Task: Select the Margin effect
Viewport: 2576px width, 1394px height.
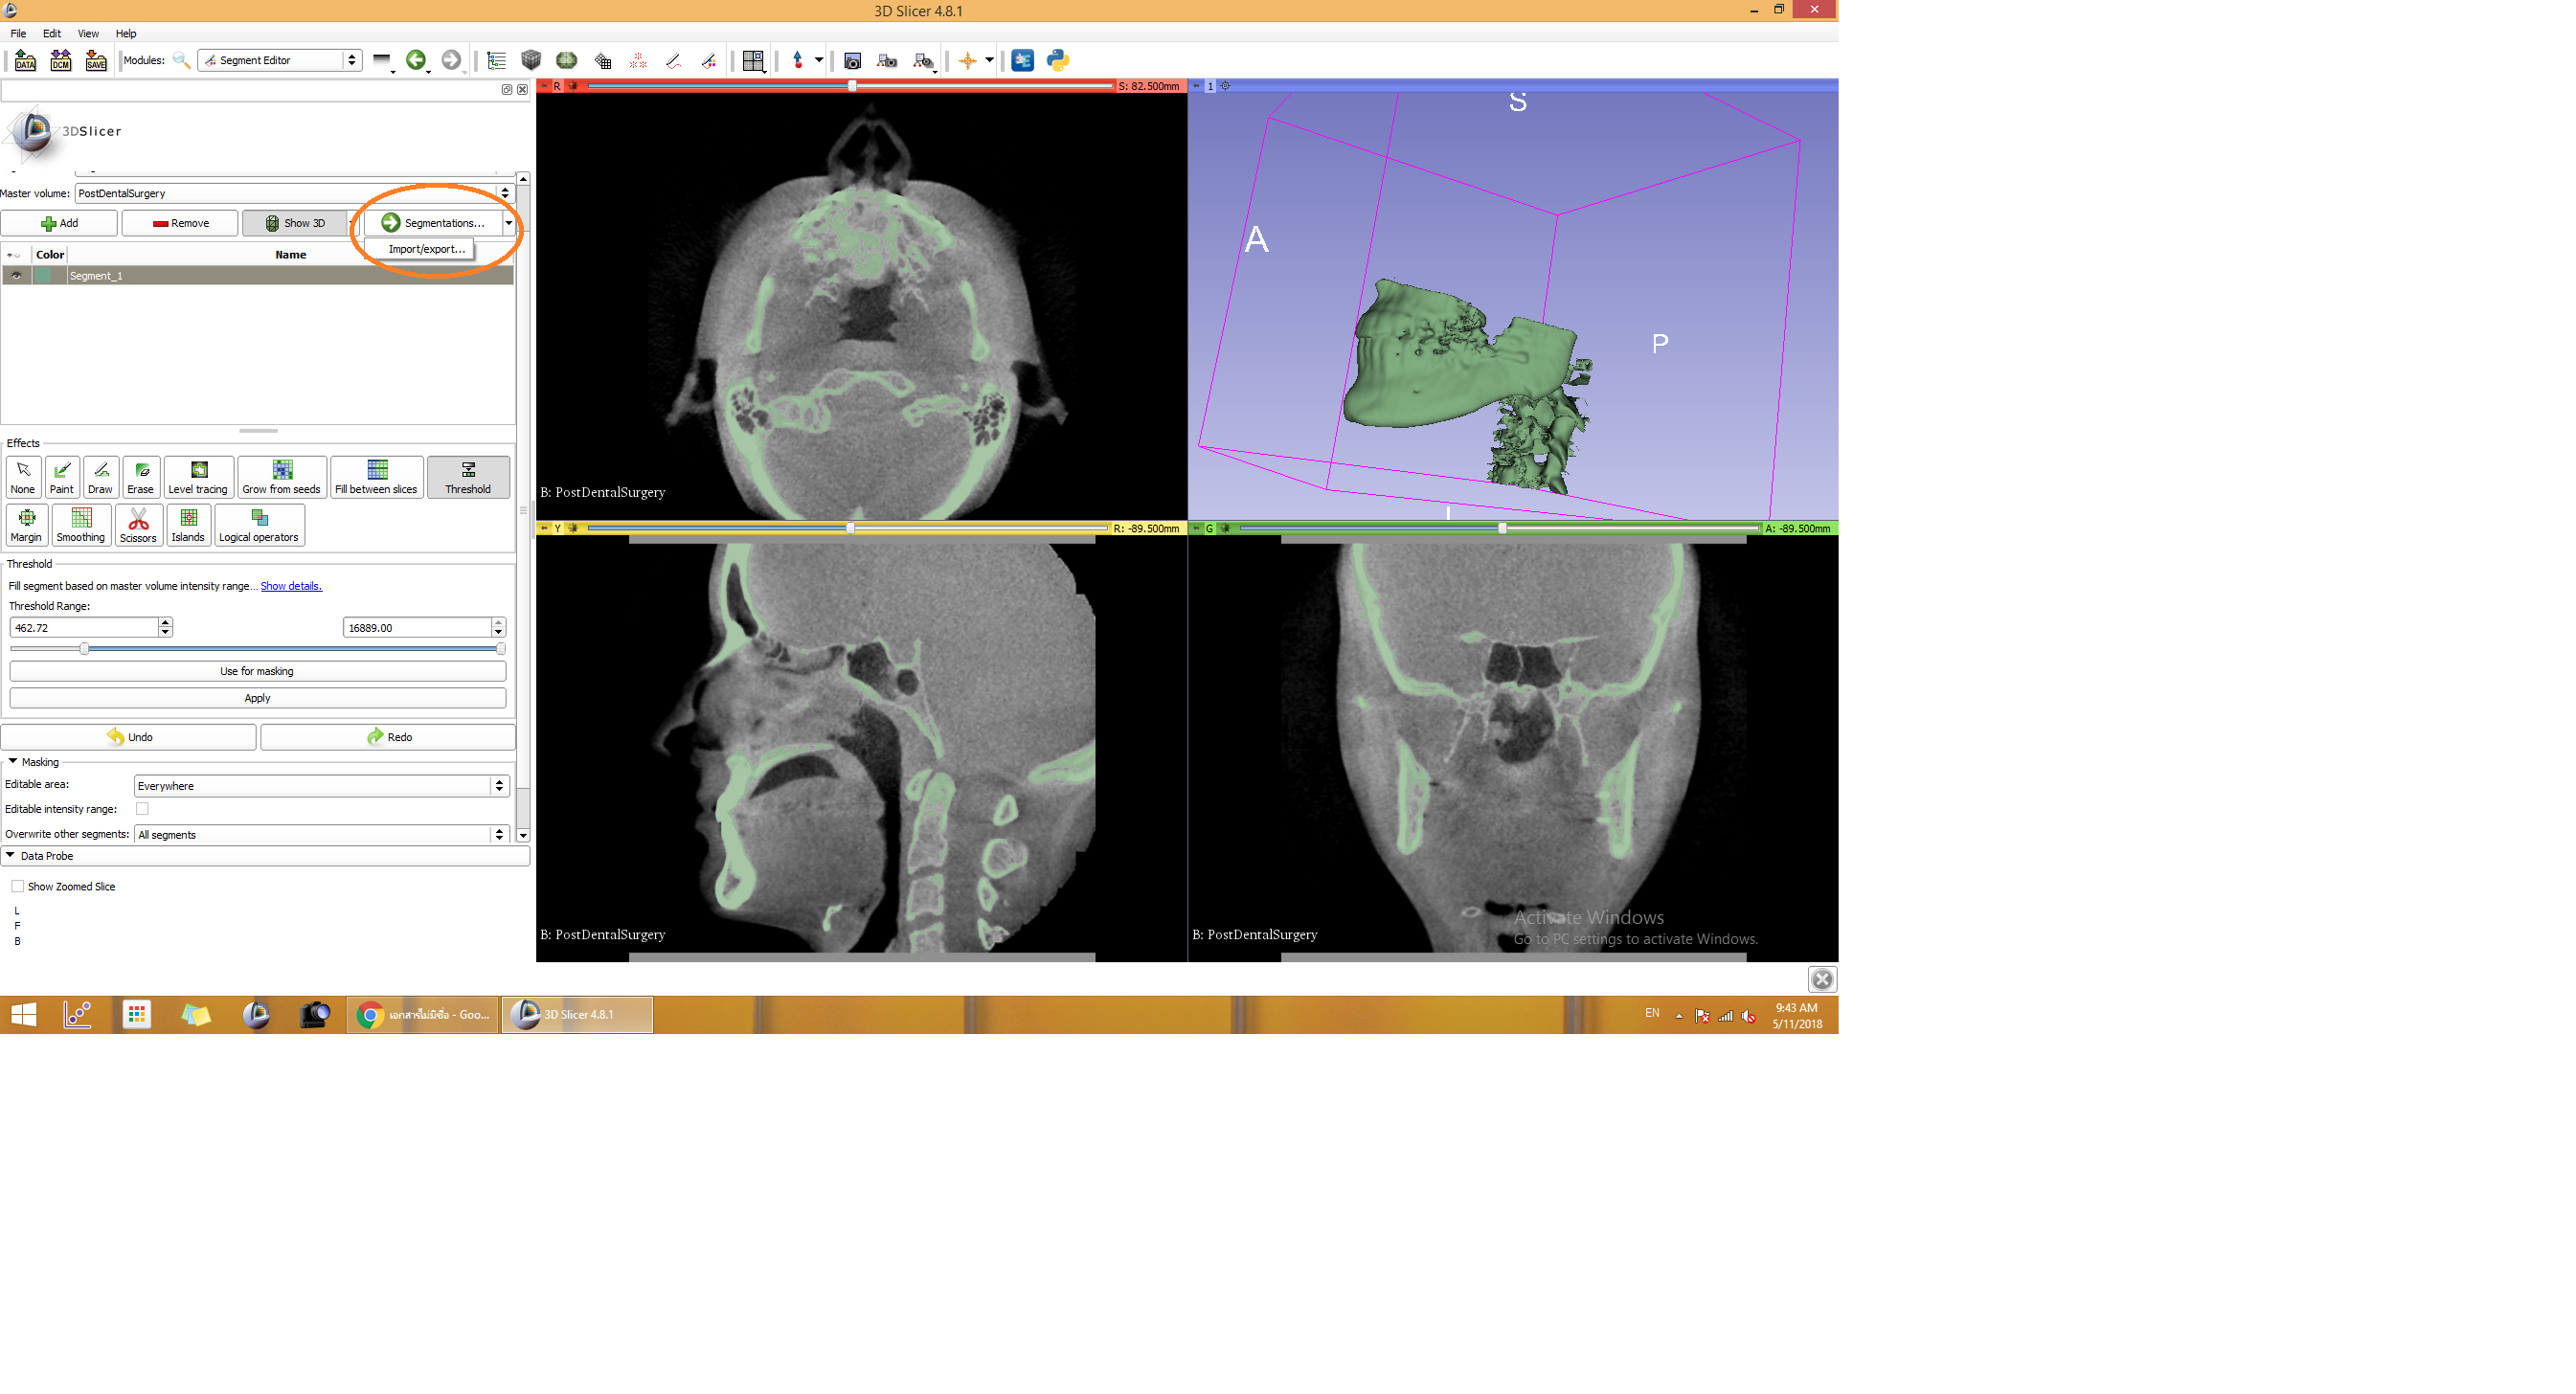Action: [26, 525]
